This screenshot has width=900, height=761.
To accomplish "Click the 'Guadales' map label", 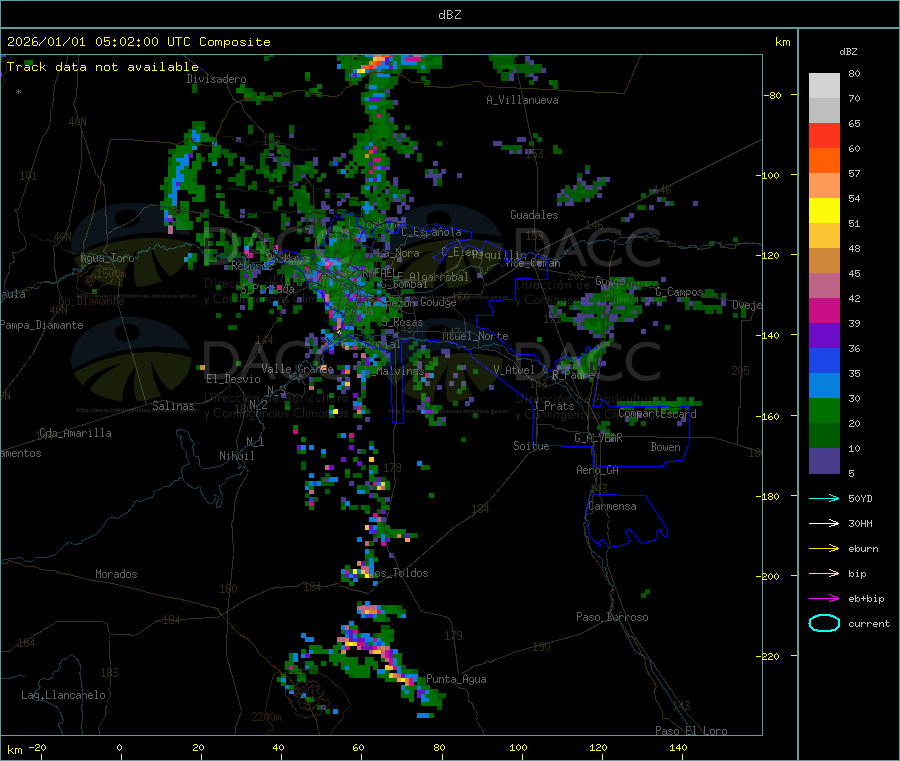I will (534, 215).
